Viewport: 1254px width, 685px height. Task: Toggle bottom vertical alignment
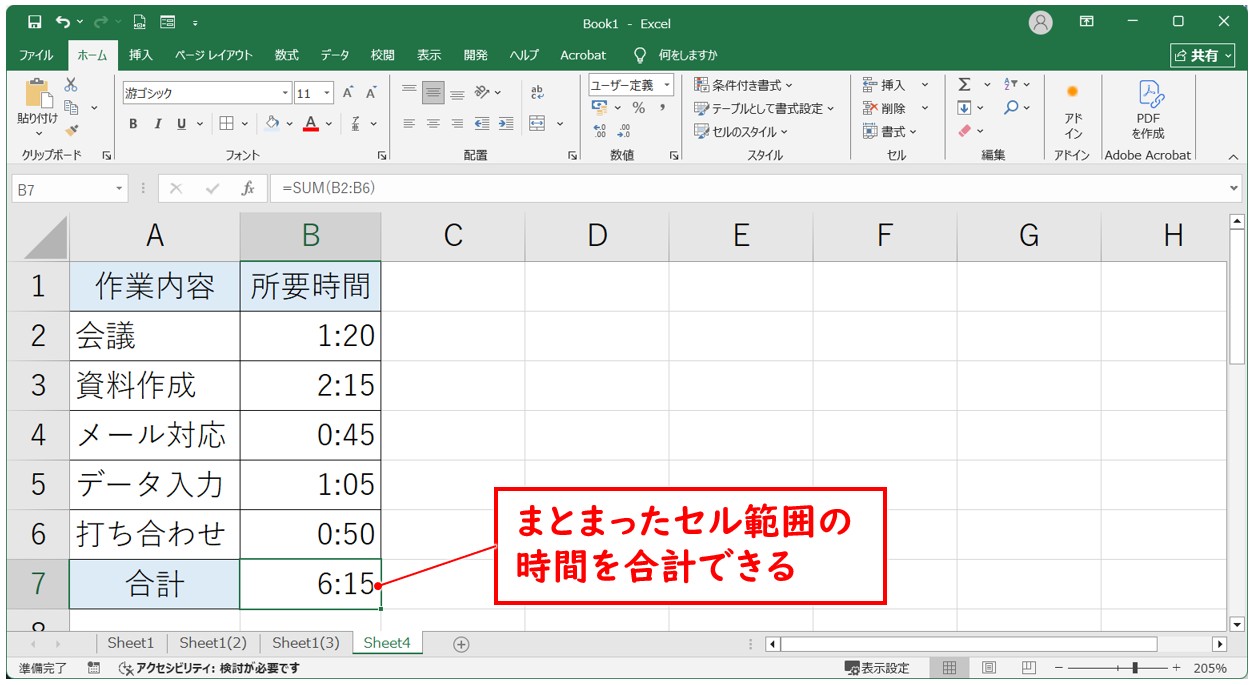pyautogui.click(x=457, y=93)
